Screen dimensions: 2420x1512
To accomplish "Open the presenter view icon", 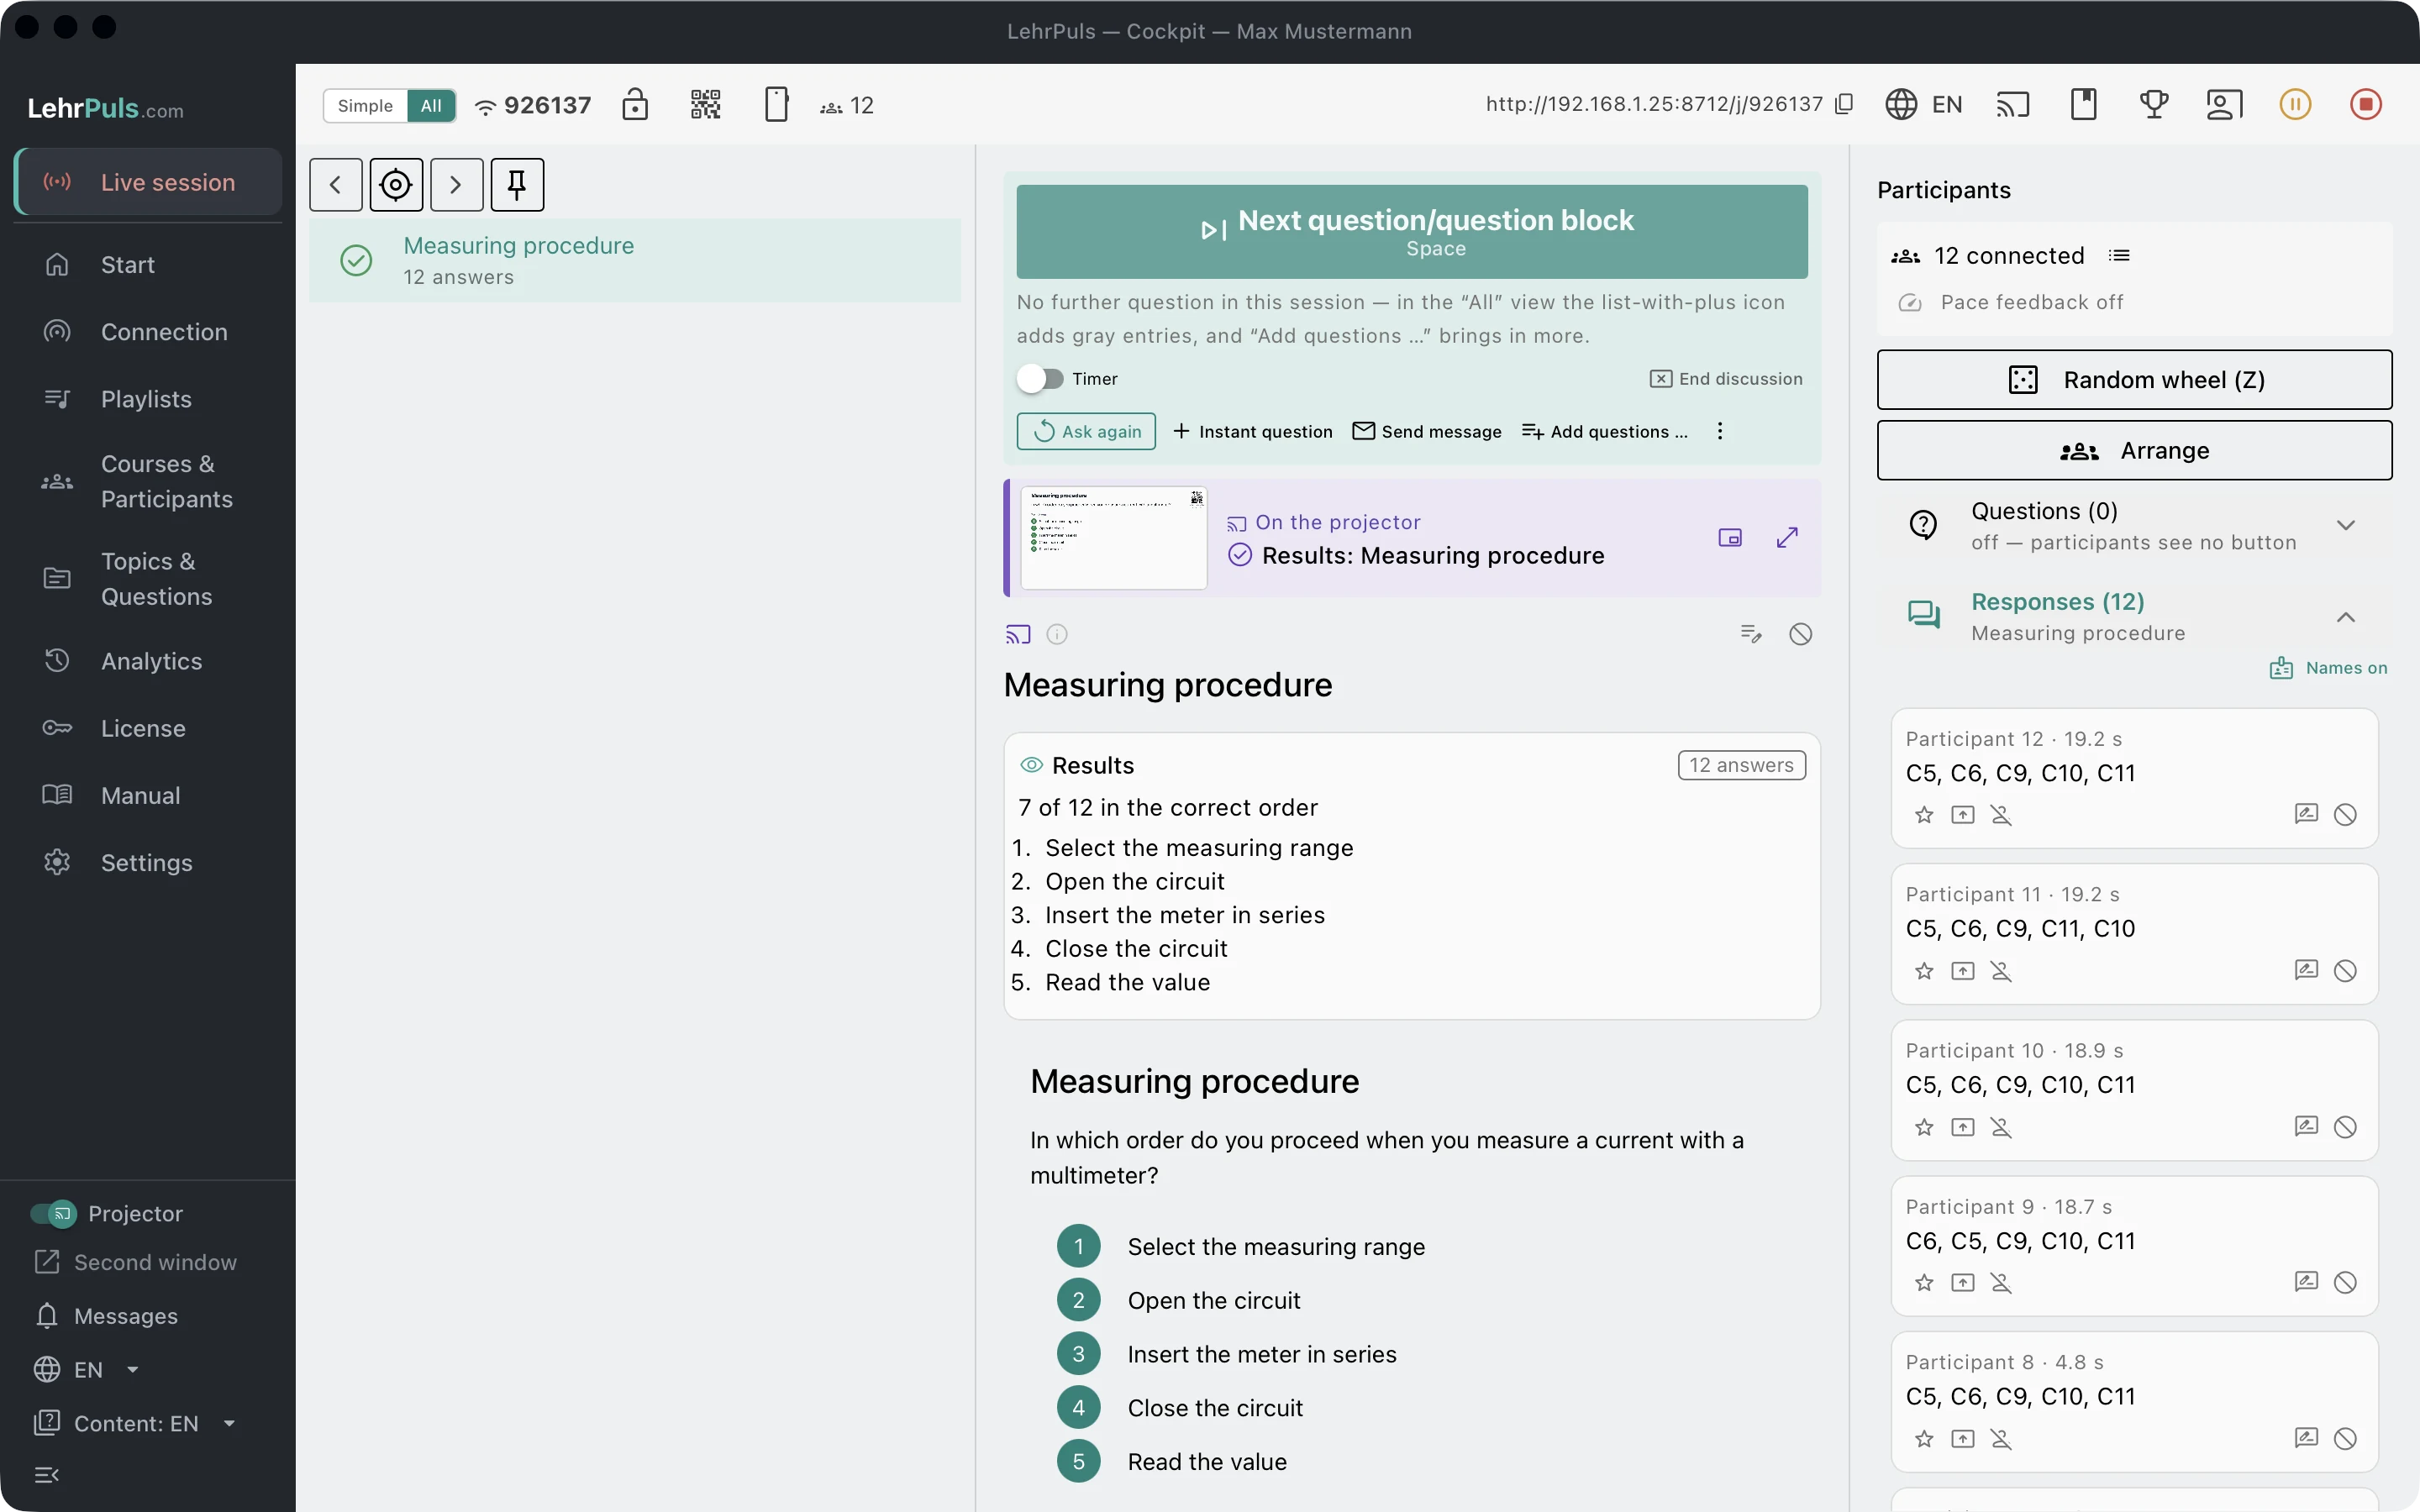I will (x=2224, y=104).
